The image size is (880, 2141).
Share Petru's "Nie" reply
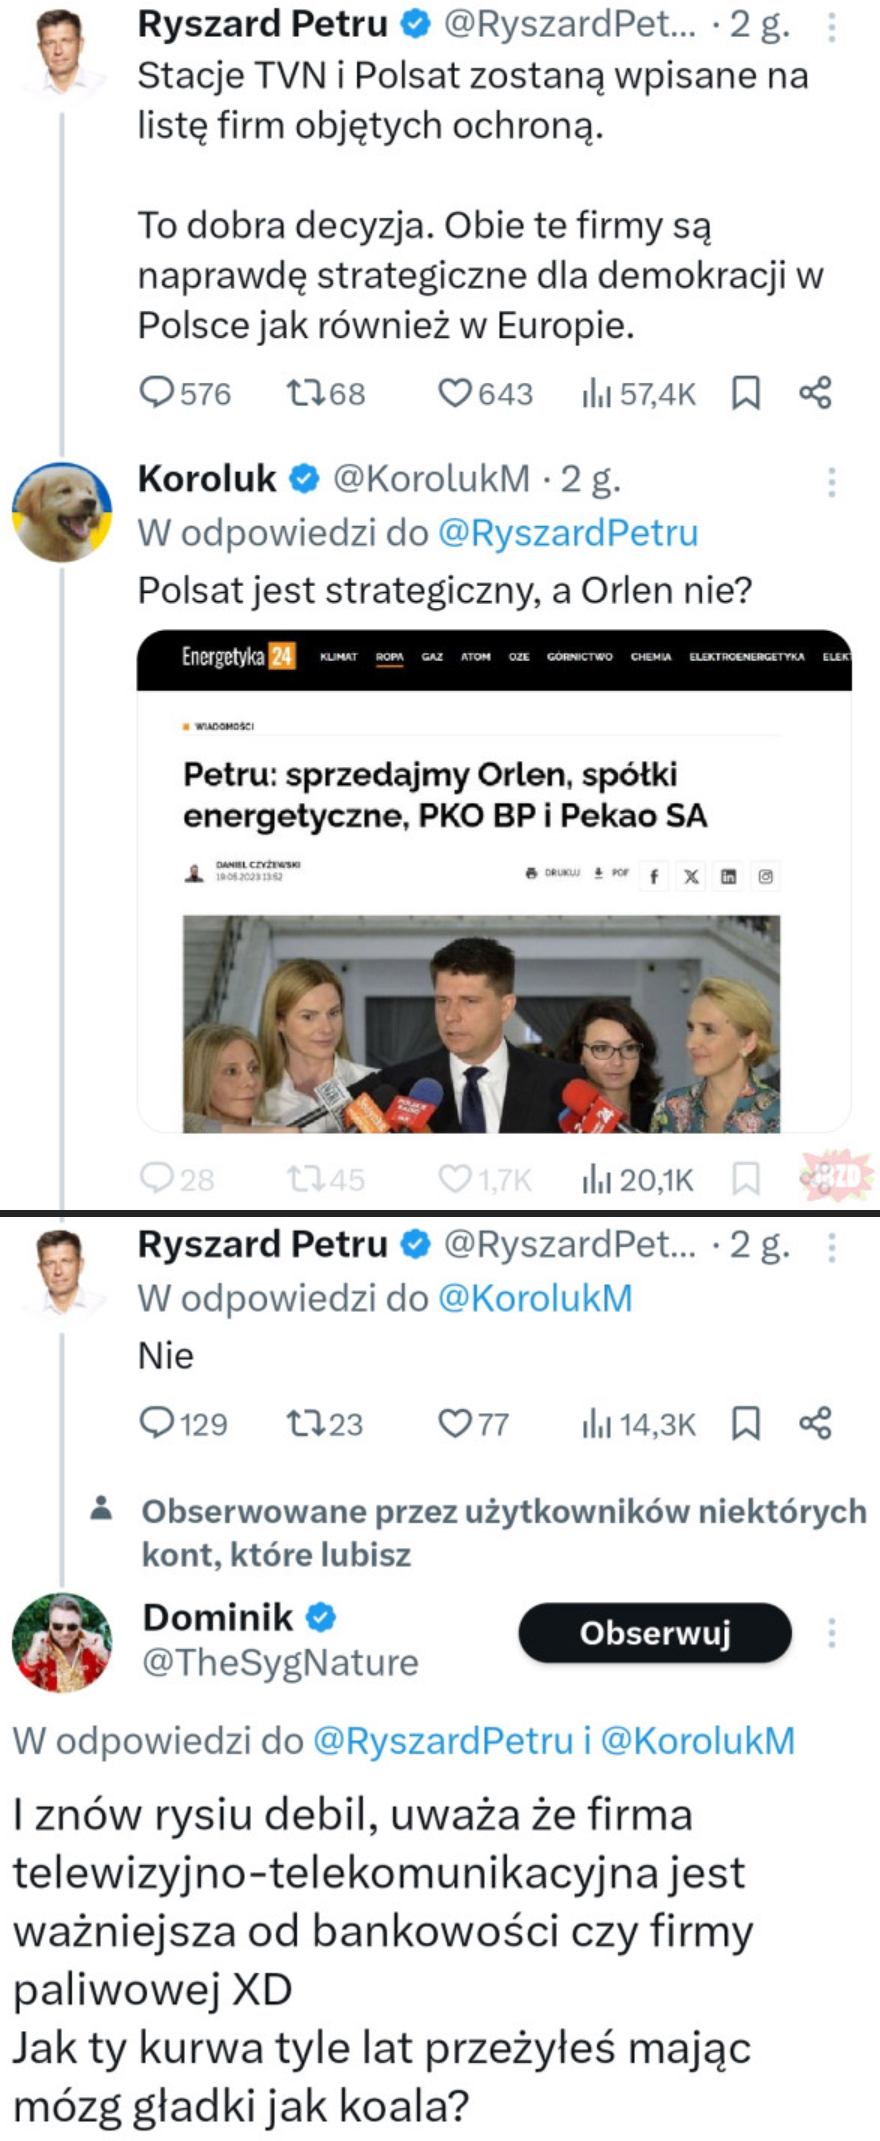coord(815,1423)
